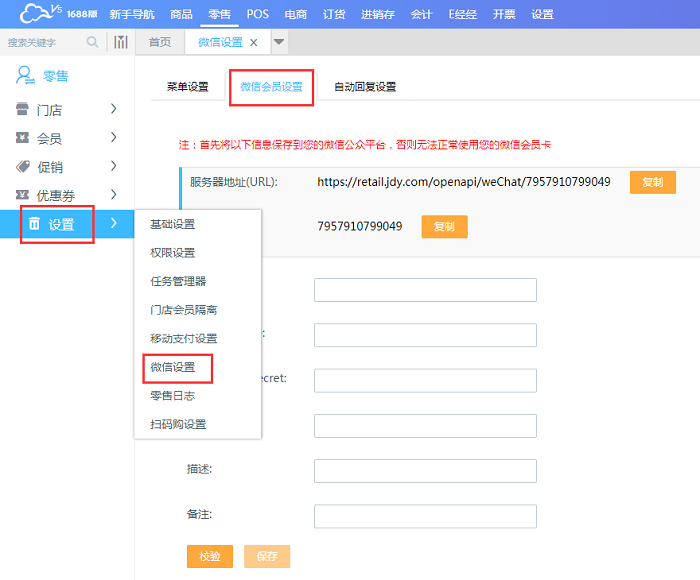Click the 备注 remarks input field
700x580 pixels.
425,516
